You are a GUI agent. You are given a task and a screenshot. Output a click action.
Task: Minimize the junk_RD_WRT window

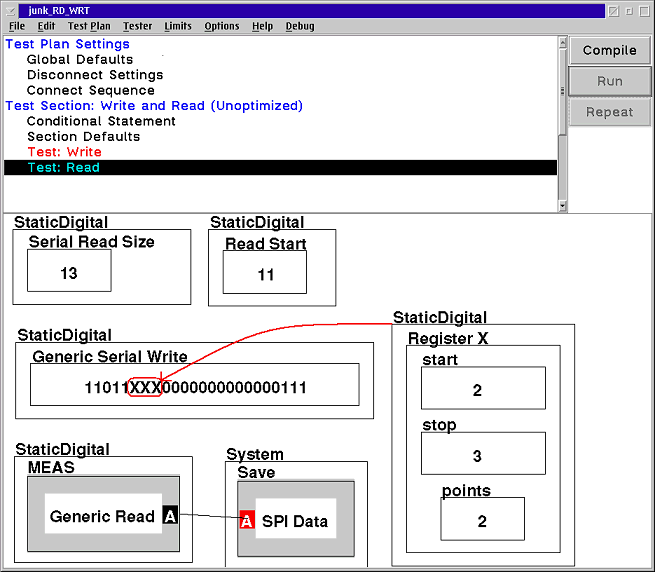coord(629,11)
